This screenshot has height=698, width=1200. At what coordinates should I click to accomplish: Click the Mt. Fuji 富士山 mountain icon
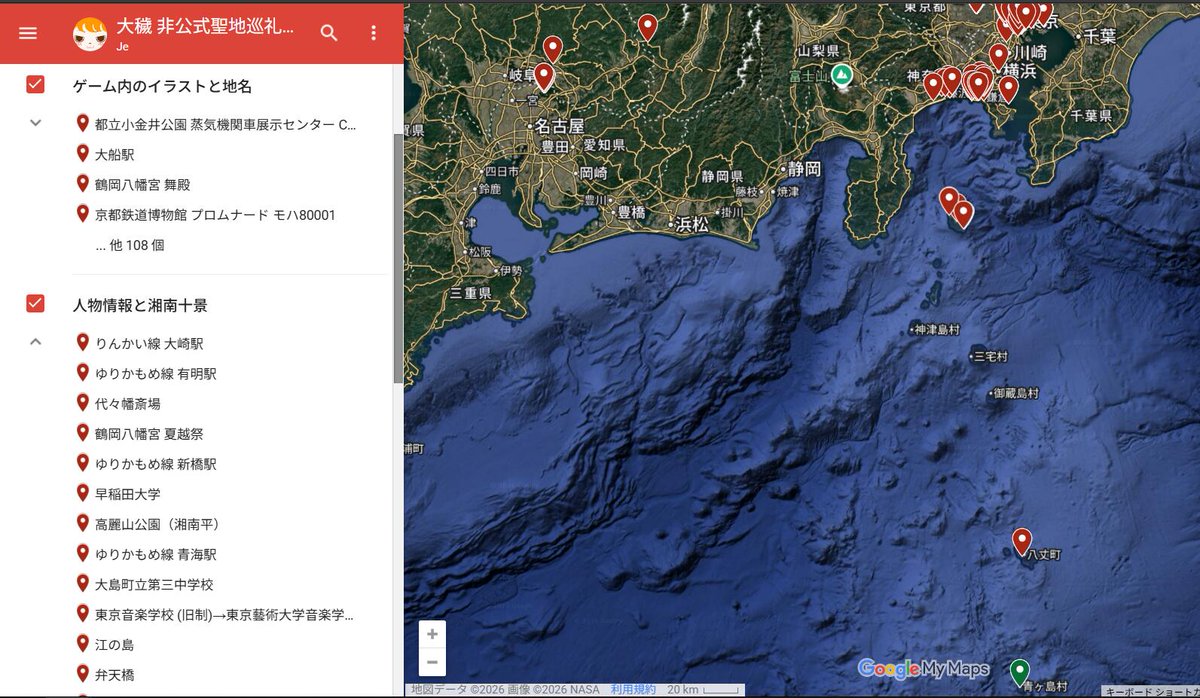842,74
